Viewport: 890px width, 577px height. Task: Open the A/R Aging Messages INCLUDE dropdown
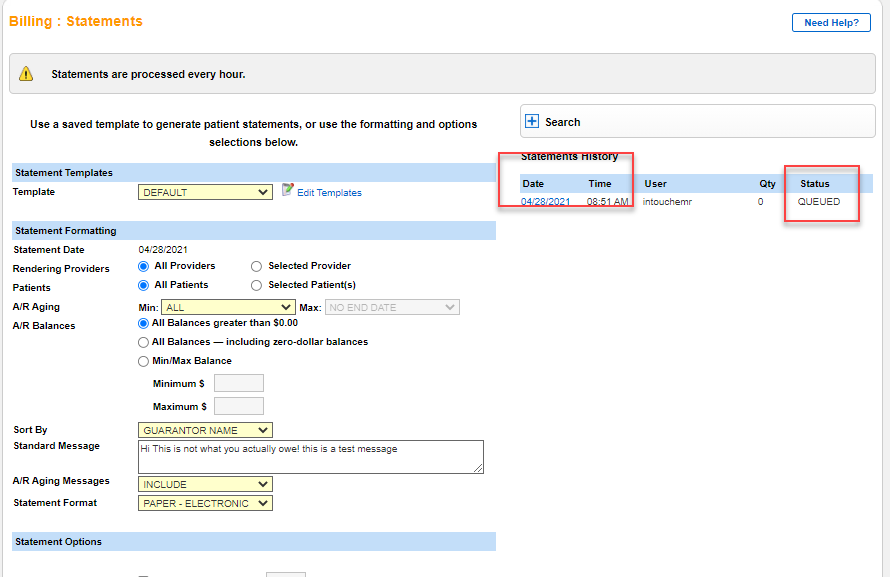(205, 484)
